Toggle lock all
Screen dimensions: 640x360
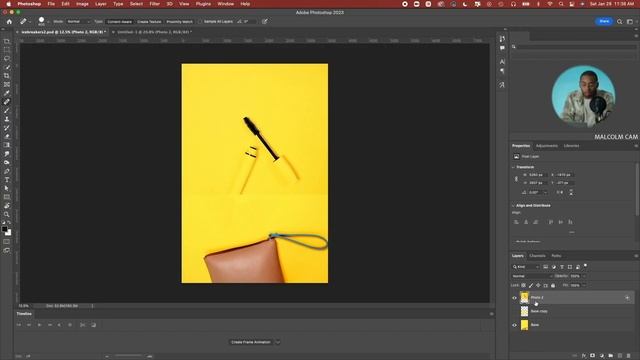click(x=553, y=285)
